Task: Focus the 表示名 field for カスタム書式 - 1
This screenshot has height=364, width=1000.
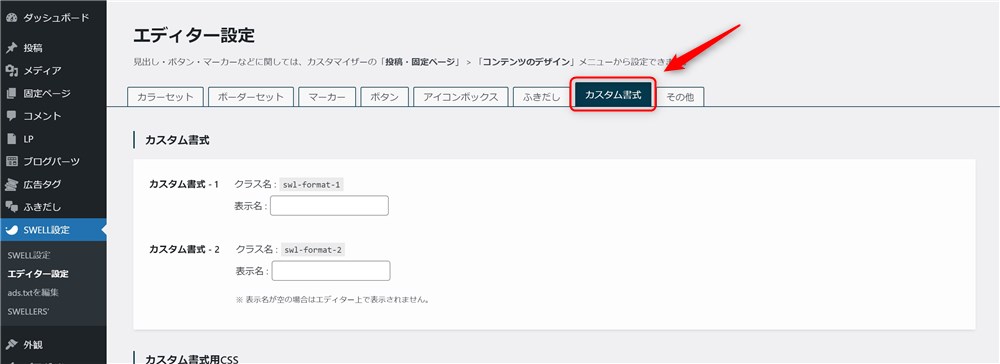Action: 329,205
